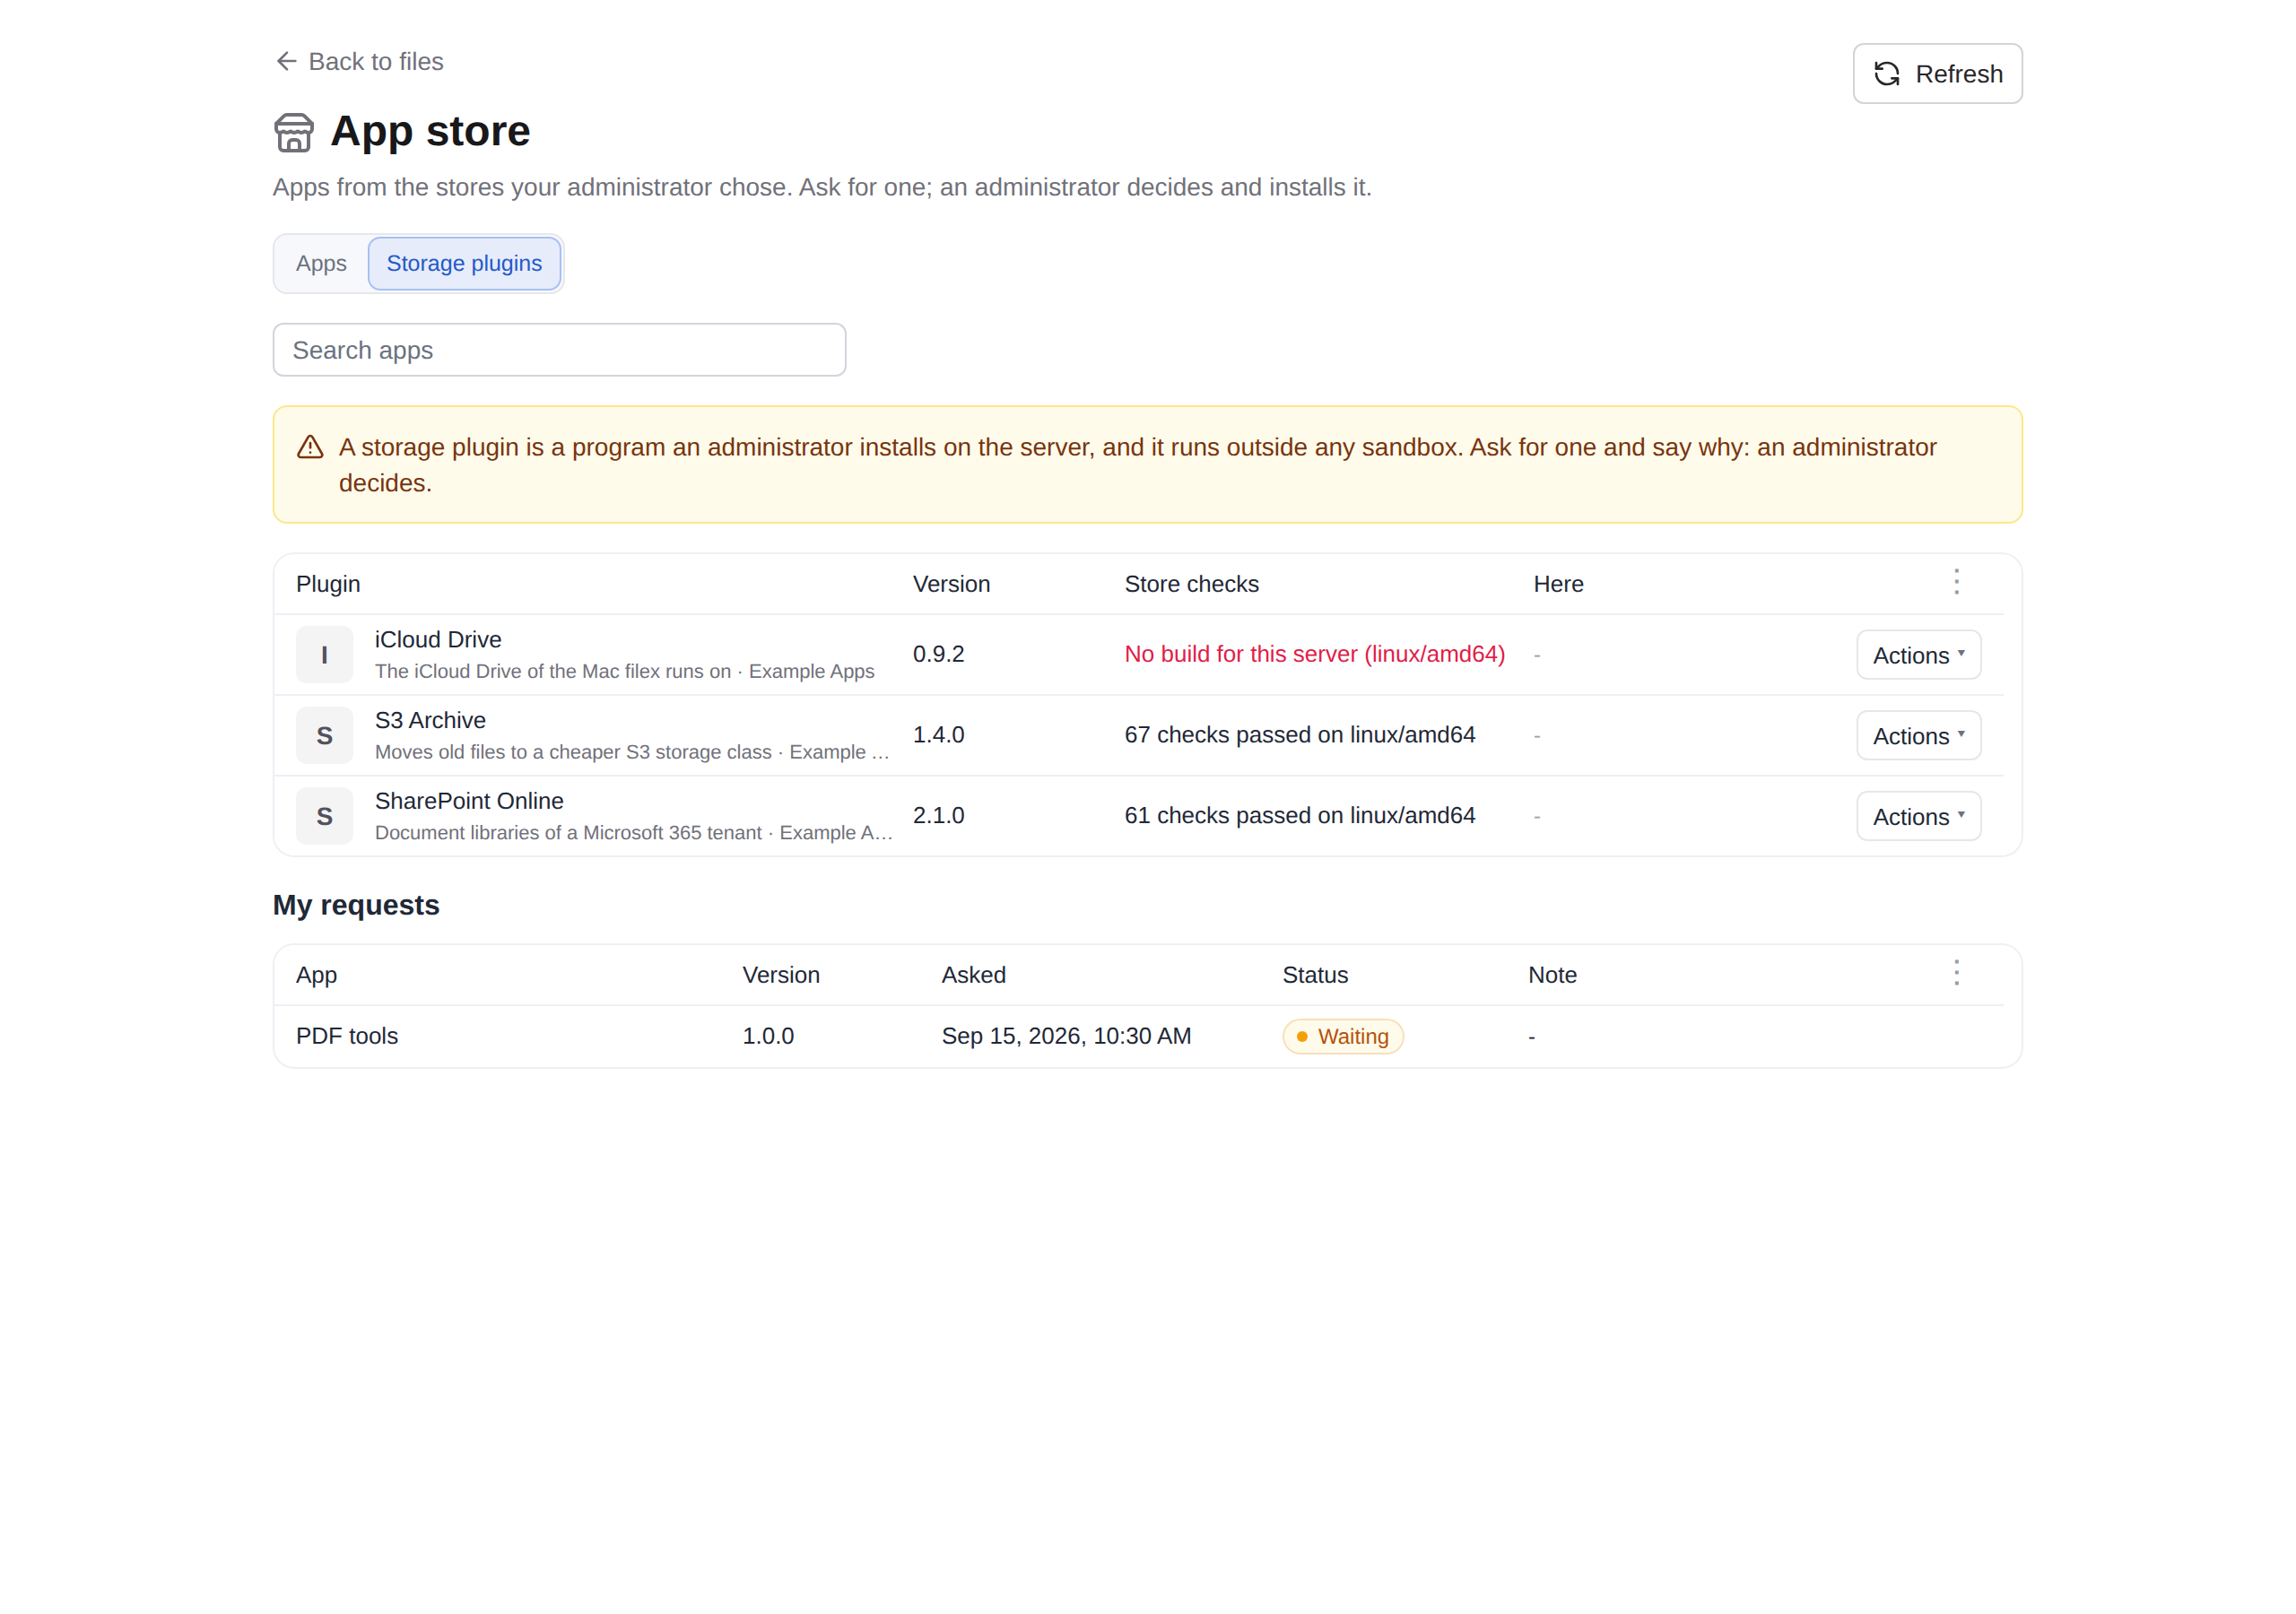Click the SharePoint Online plugin name
Screen dimensions: 2296x1614
[469, 801]
